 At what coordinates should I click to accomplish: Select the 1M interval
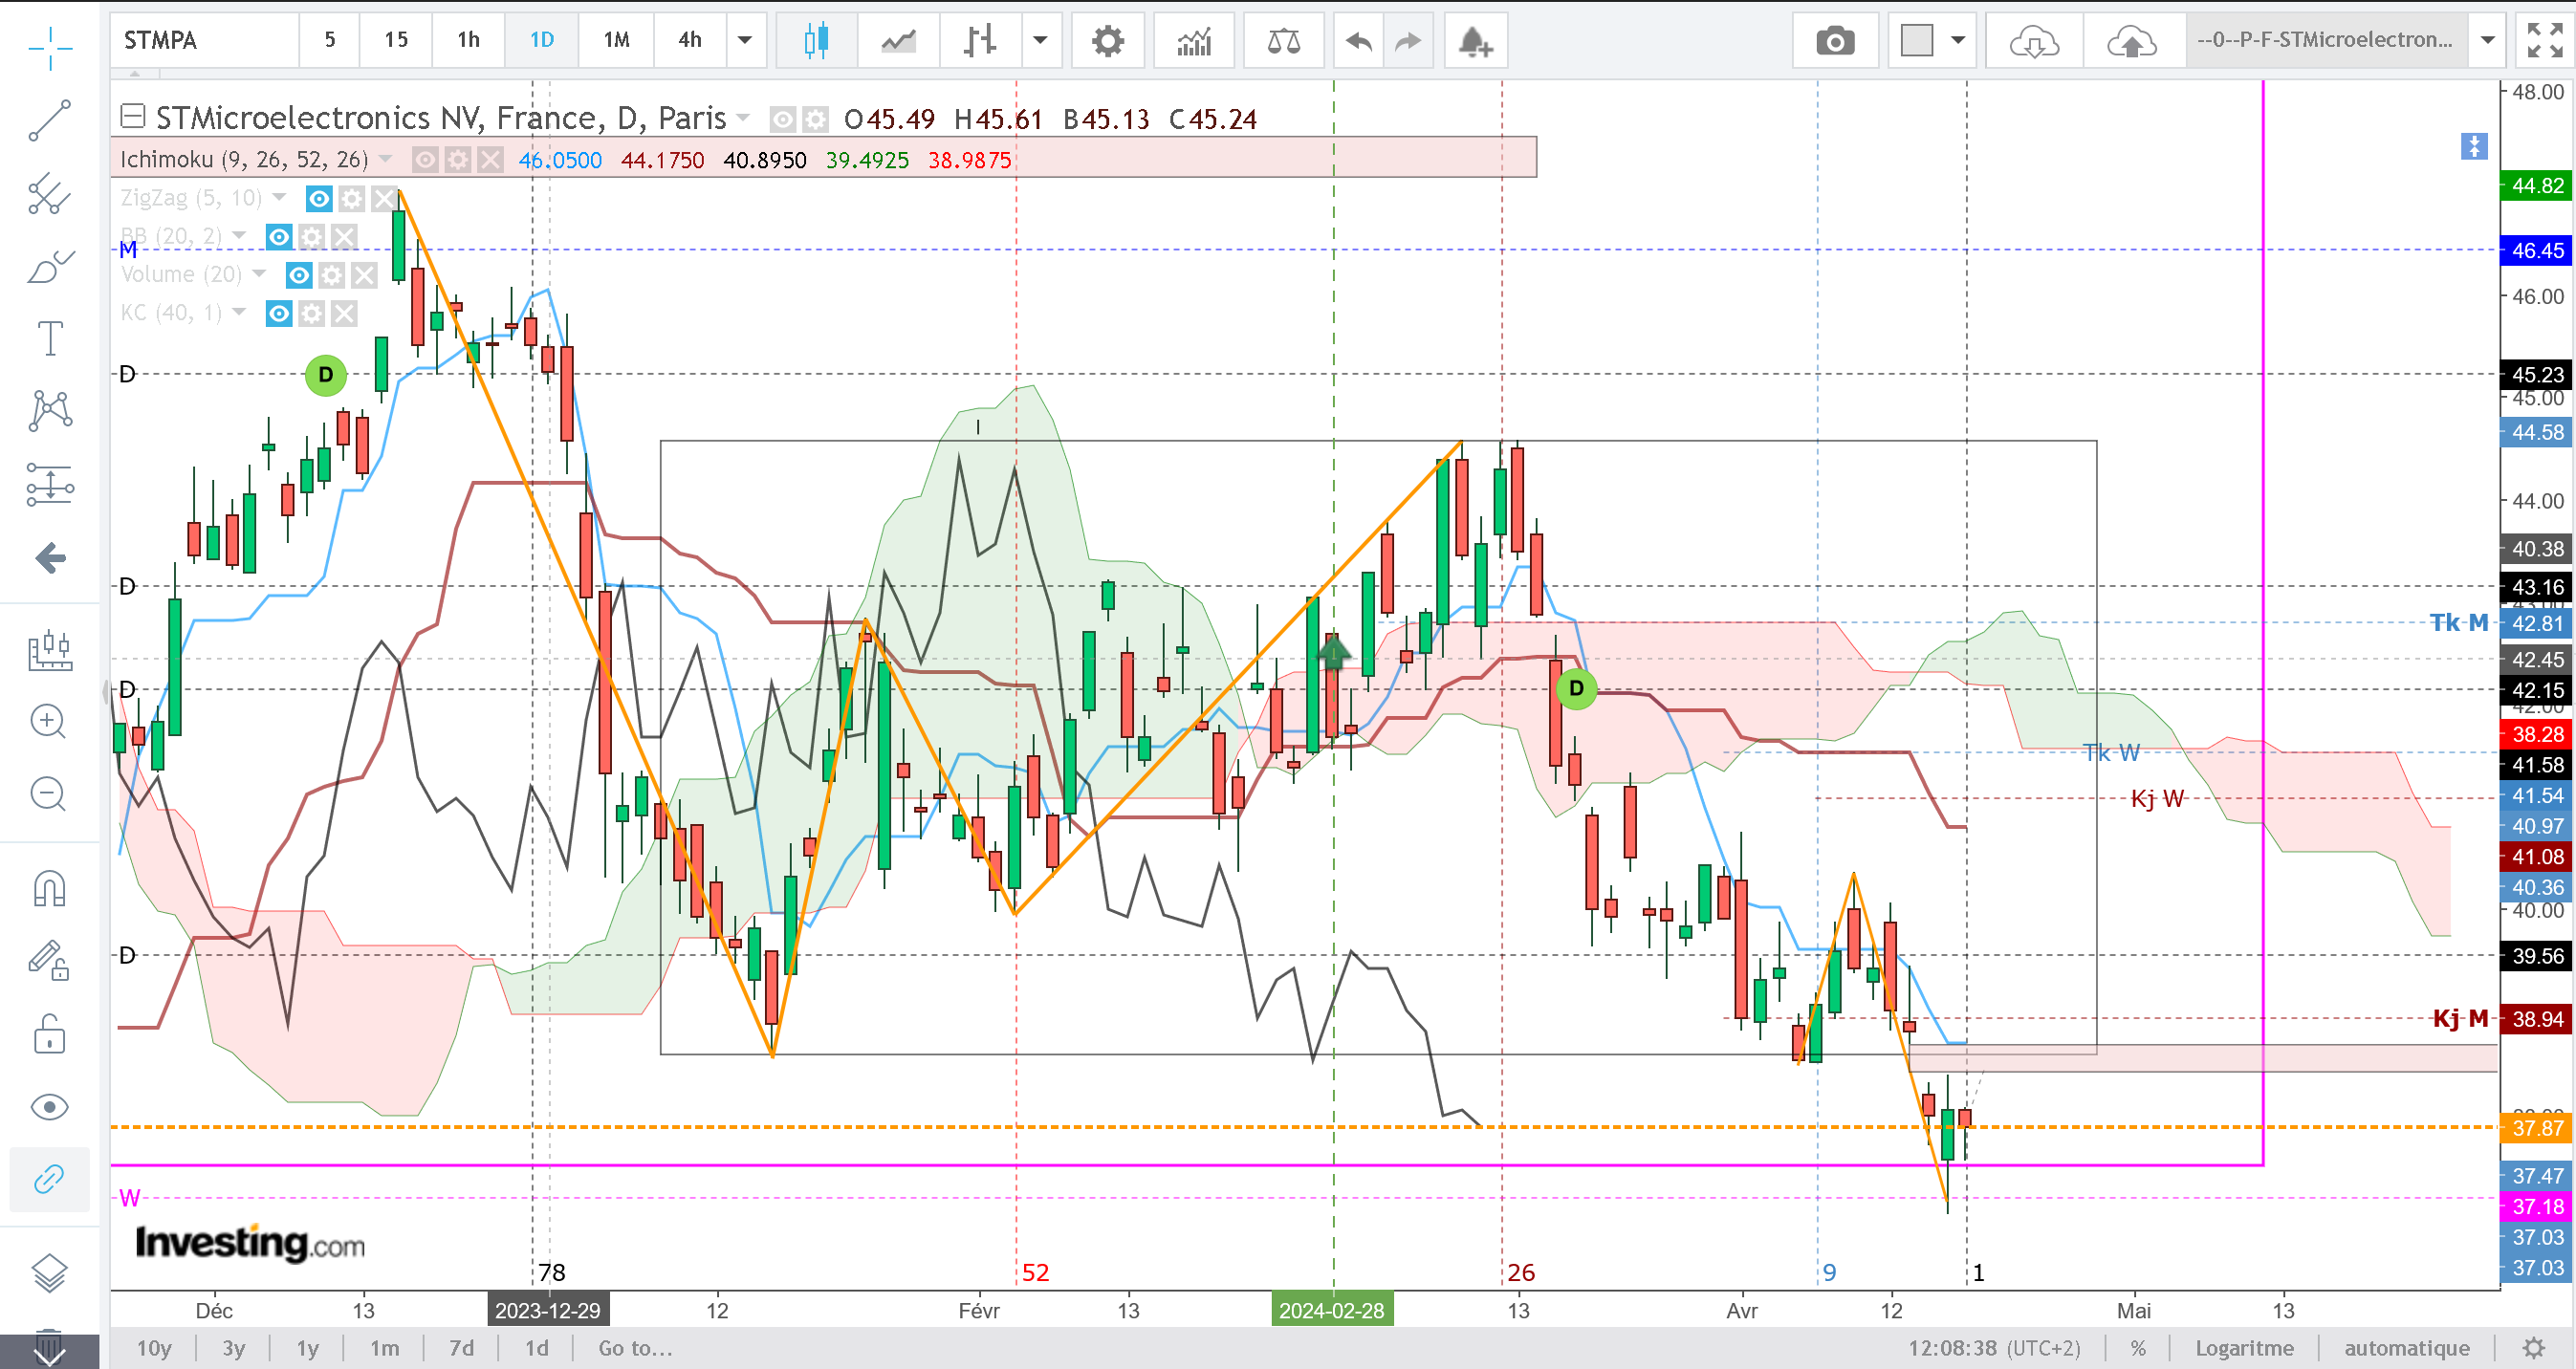tap(617, 40)
